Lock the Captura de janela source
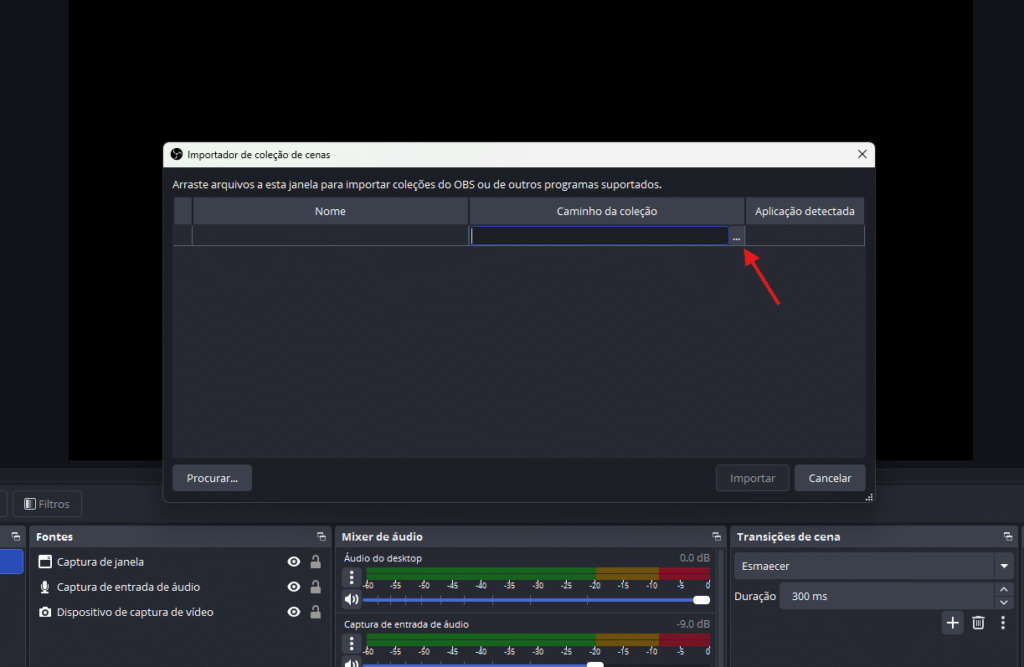 coord(315,562)
